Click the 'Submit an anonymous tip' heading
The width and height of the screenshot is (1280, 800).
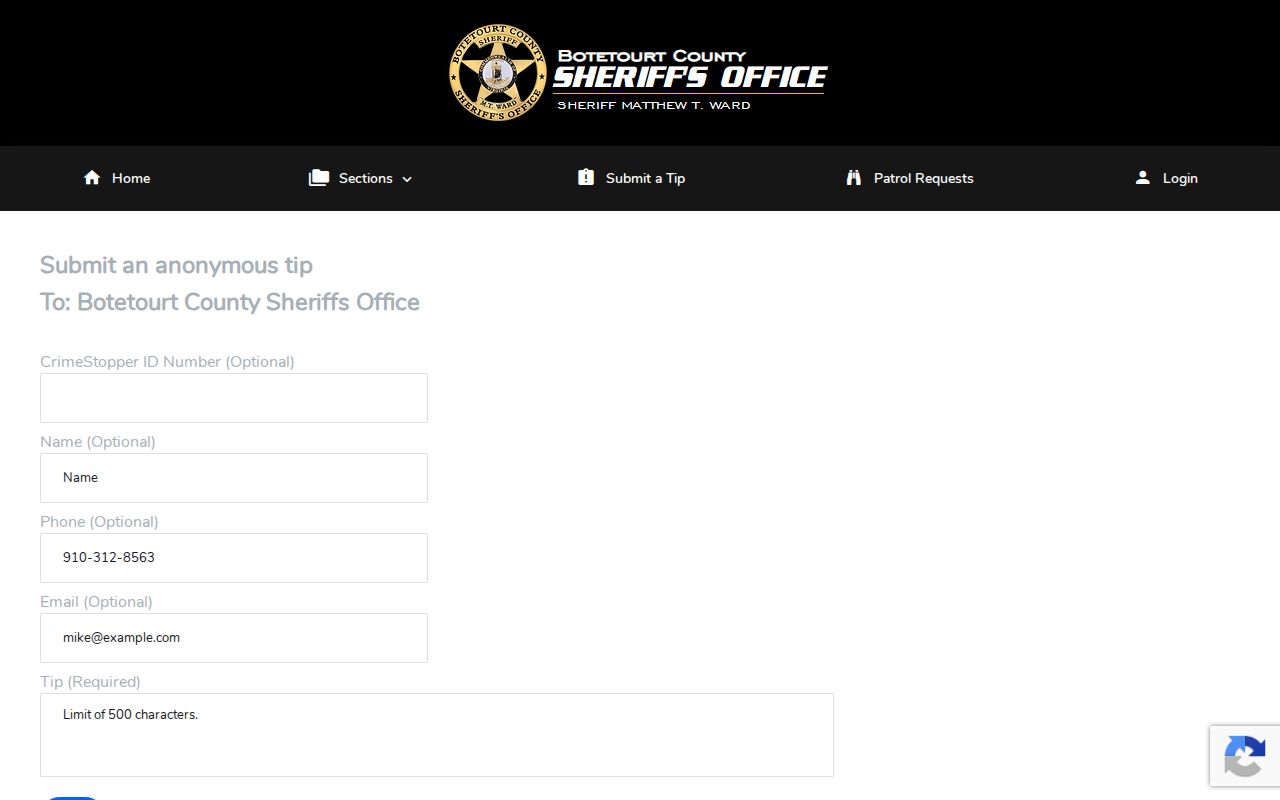tap(176, 265)
